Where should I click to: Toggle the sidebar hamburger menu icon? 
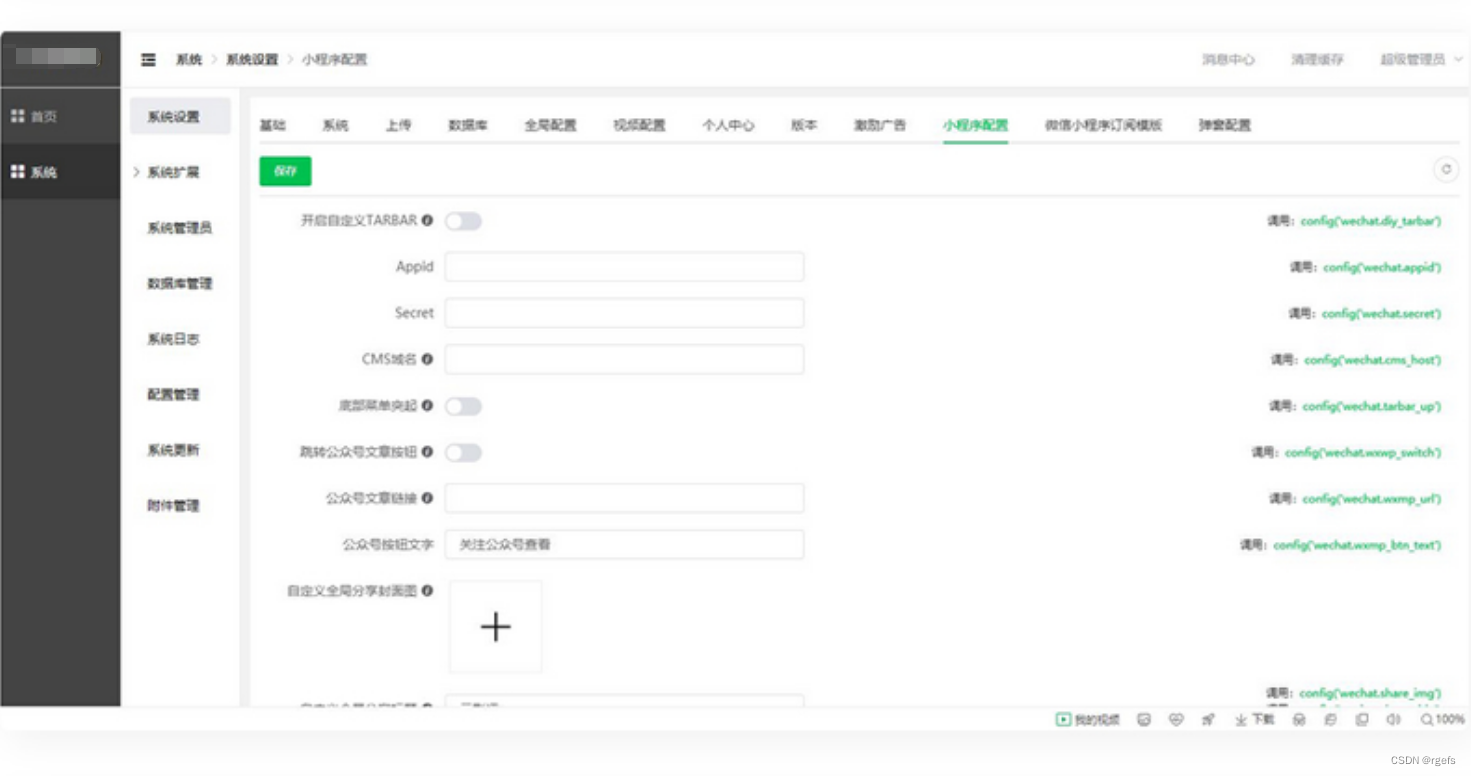[148, 60]
